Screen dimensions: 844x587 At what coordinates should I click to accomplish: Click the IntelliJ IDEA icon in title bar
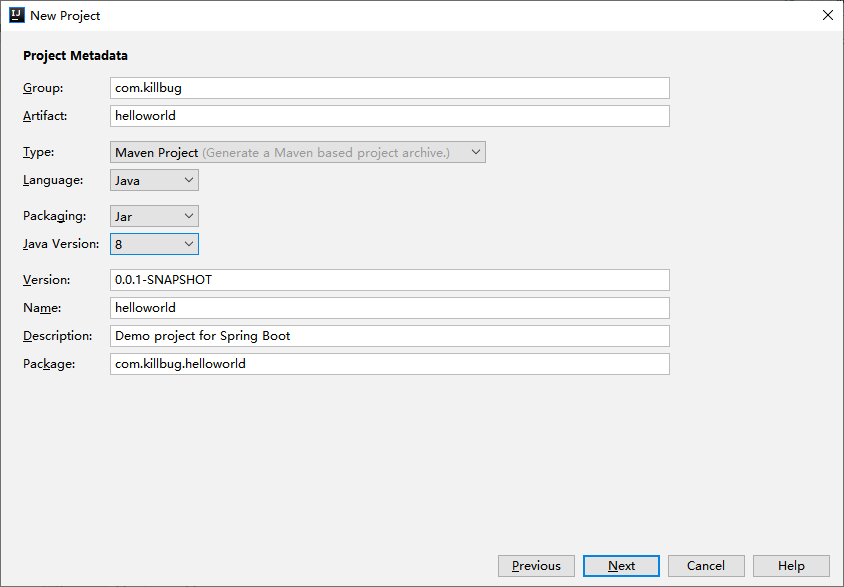click(16, 15)
